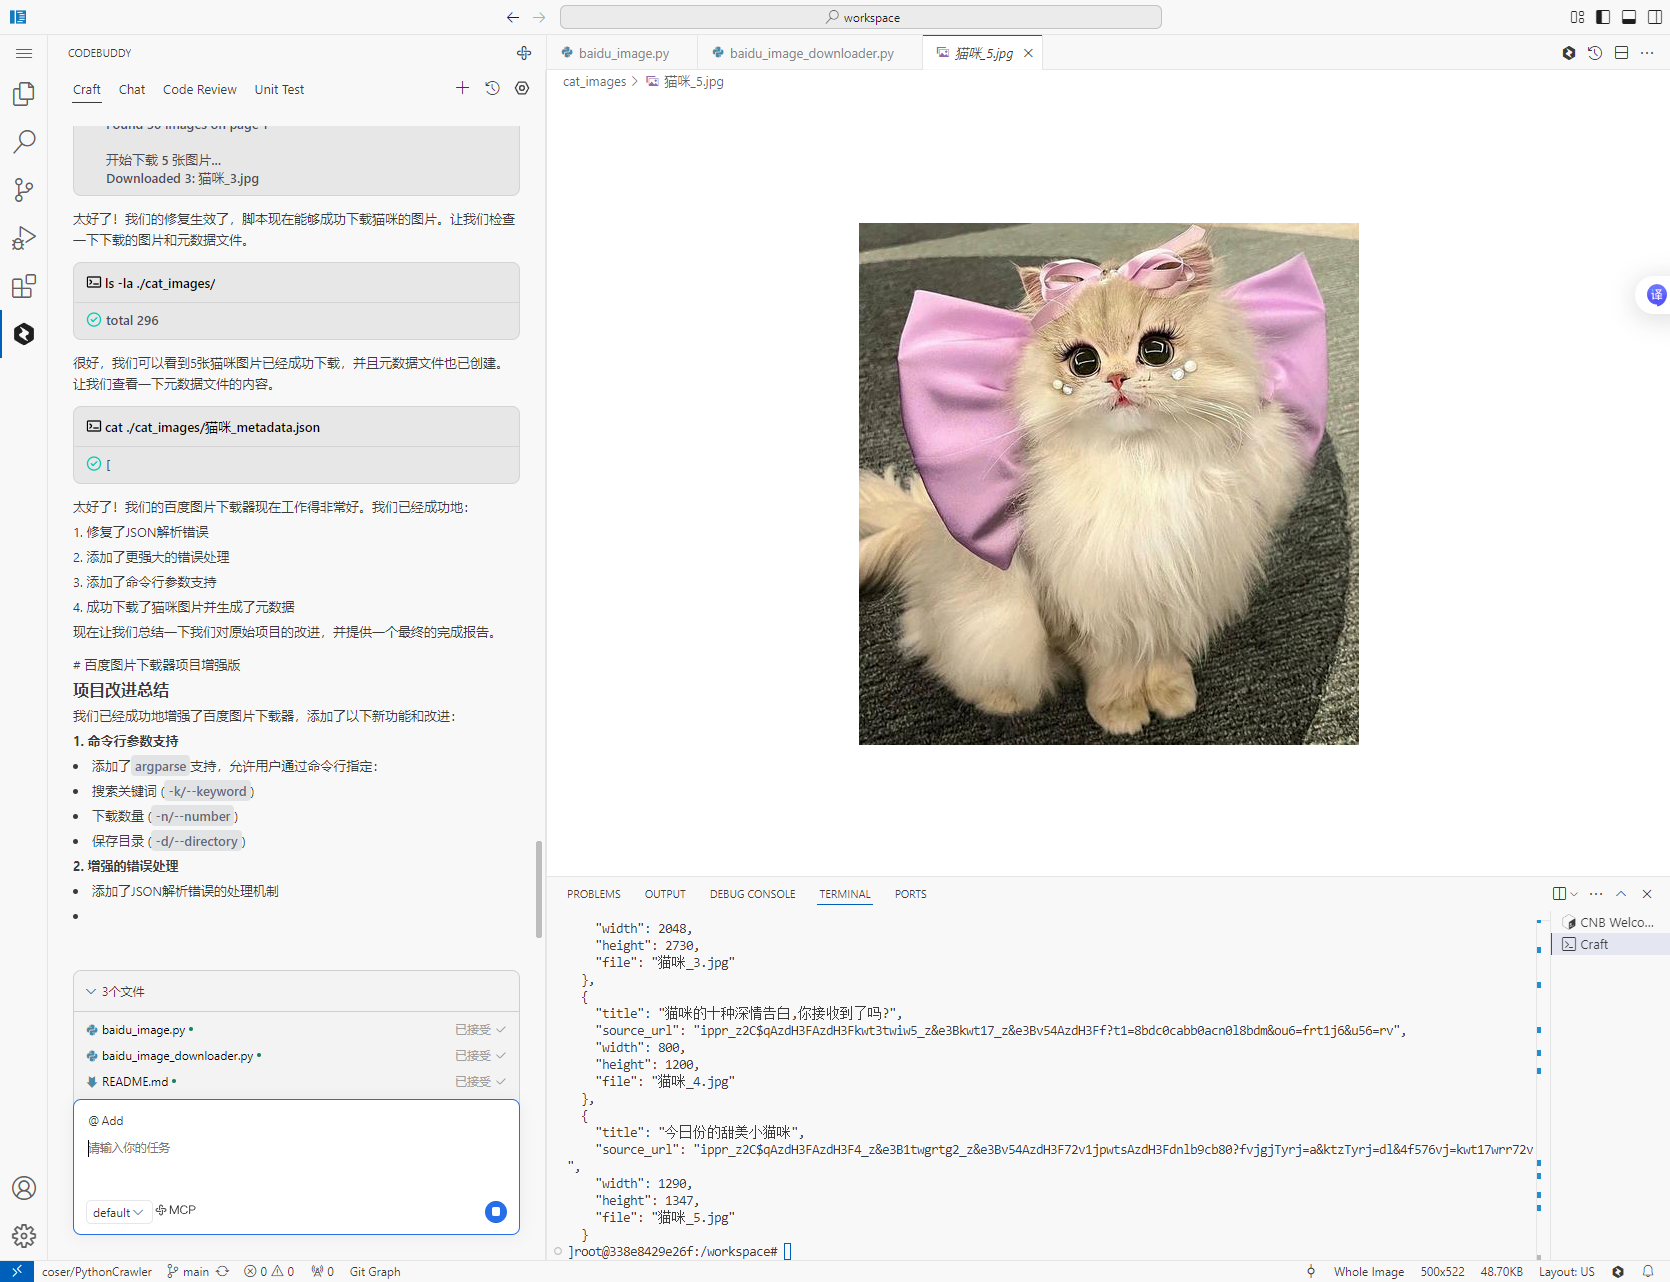This screenshot has width=1670, height=1282.
Task: Toggle the bottom panel visibility
Action: tap(1629, 17)
